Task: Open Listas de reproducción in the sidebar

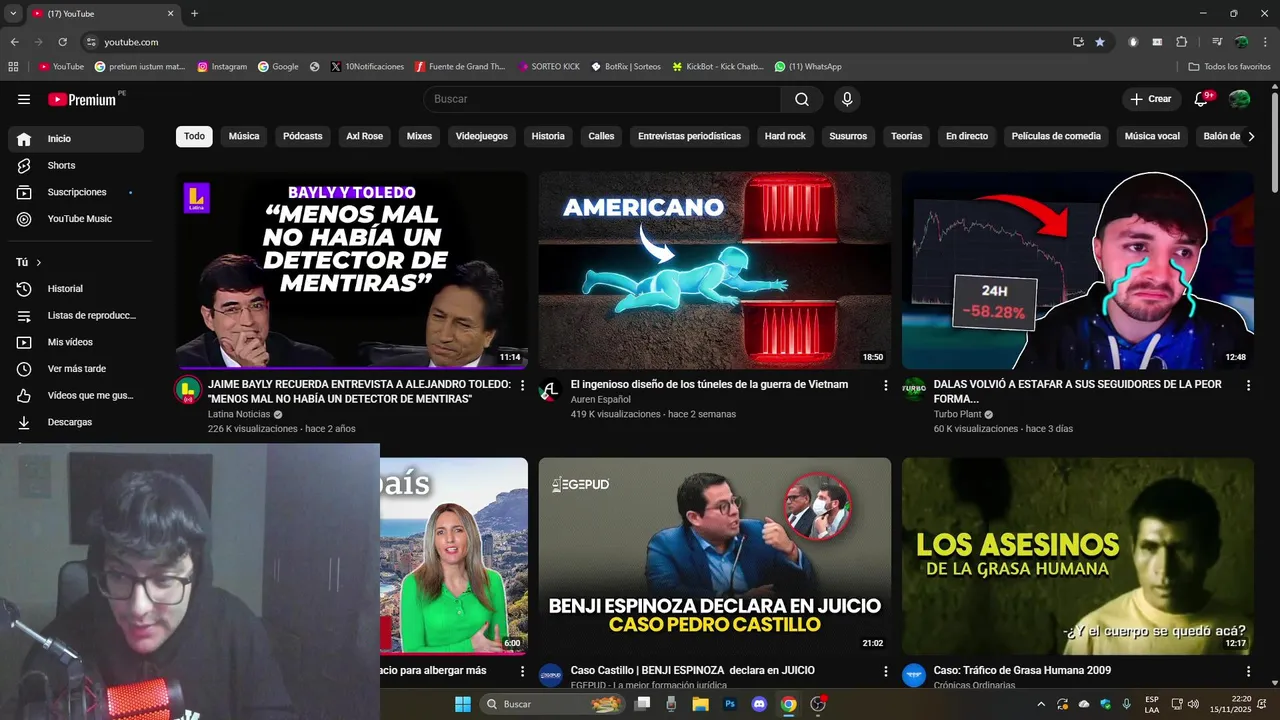Action: click(76, 315)
